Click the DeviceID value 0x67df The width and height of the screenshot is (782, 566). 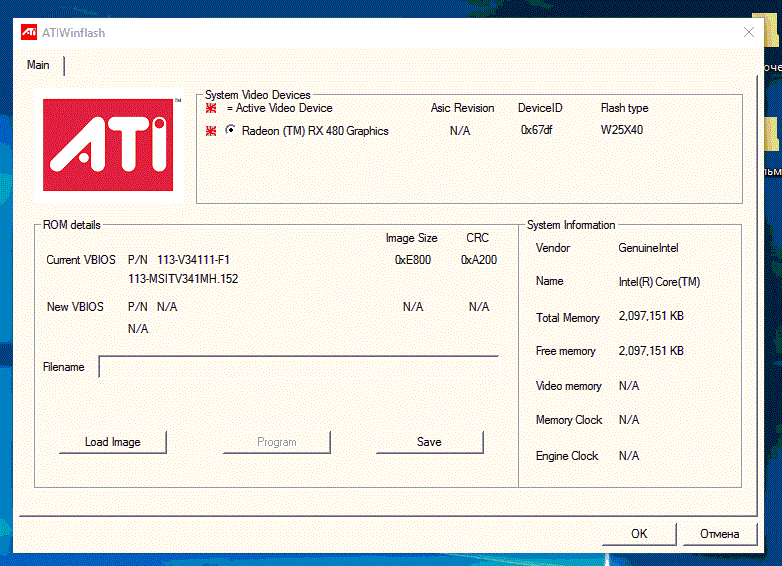[537, 130]
